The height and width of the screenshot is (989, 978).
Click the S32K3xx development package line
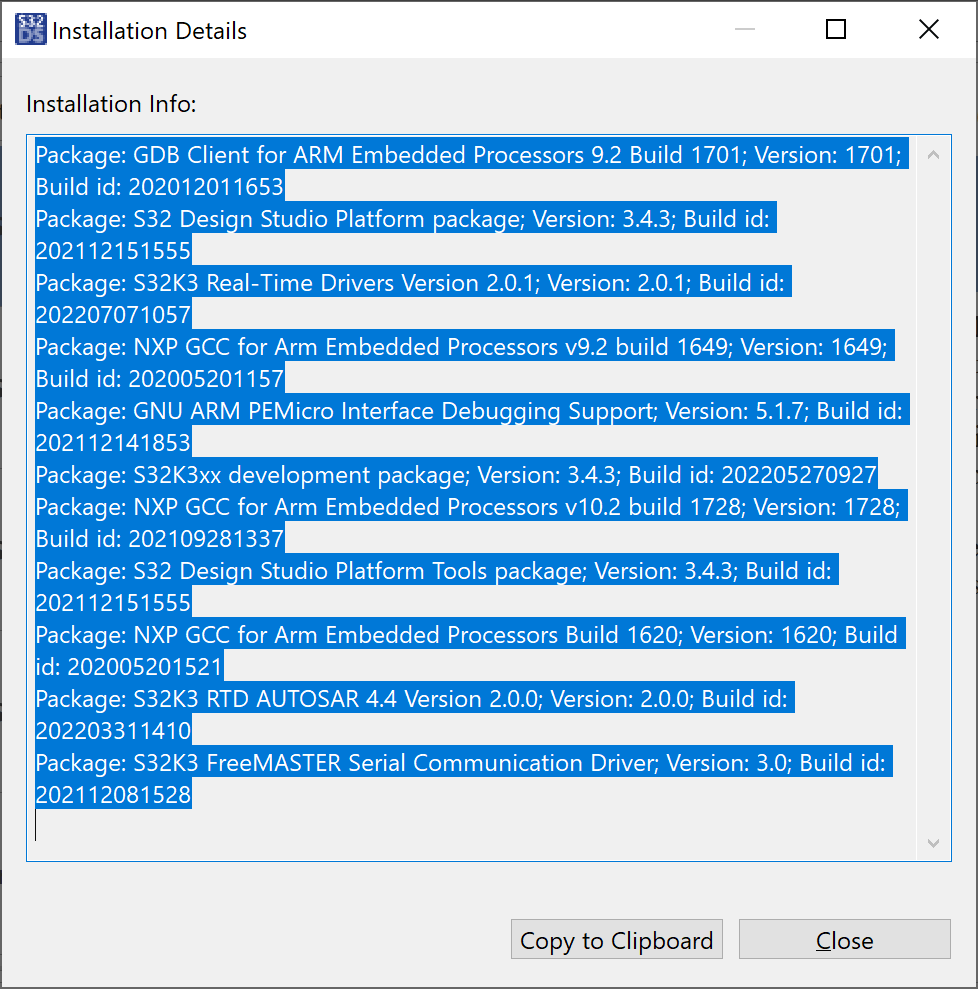pyautogui.click(x=456, y=475)
